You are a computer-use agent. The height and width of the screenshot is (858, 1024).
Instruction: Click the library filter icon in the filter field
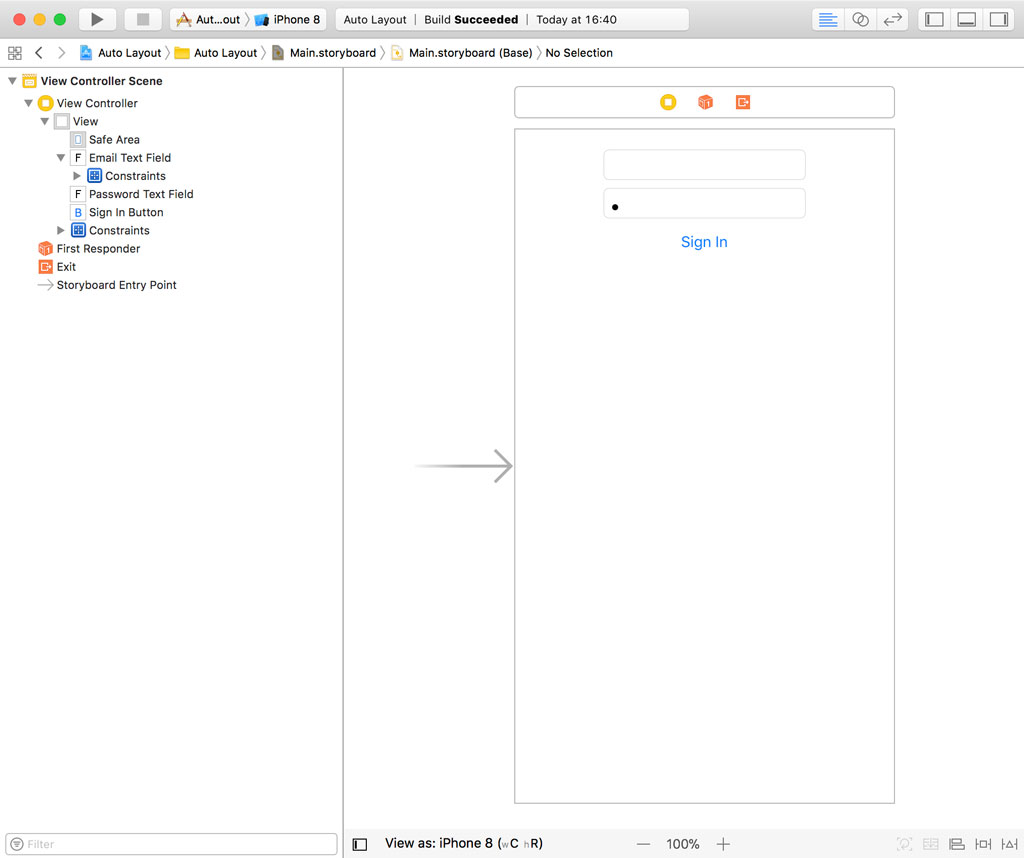(17, 844)
